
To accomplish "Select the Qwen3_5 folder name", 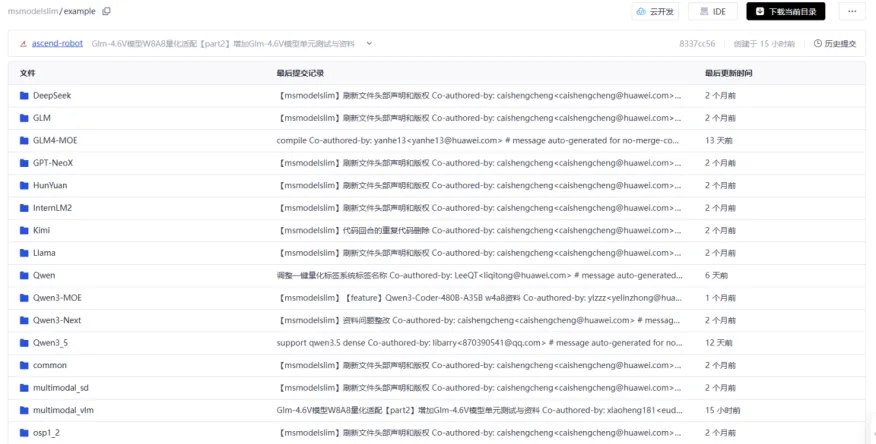I will 50,343.
